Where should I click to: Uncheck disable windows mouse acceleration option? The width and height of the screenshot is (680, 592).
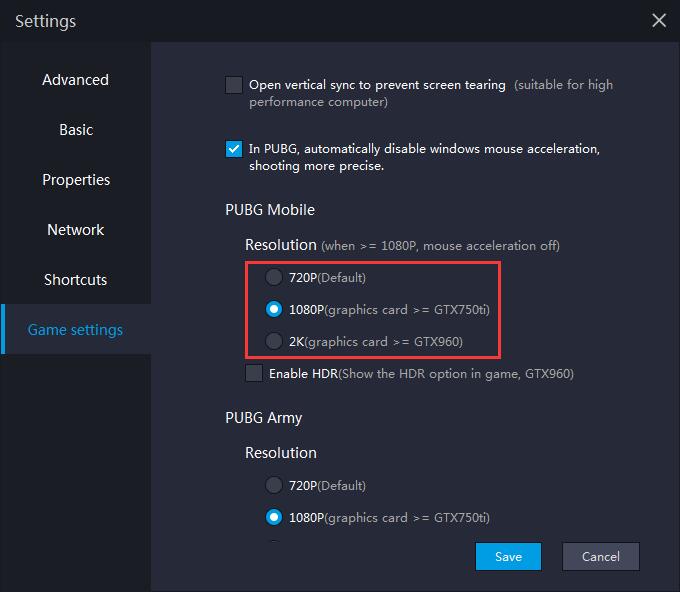[x=234, y=149]
